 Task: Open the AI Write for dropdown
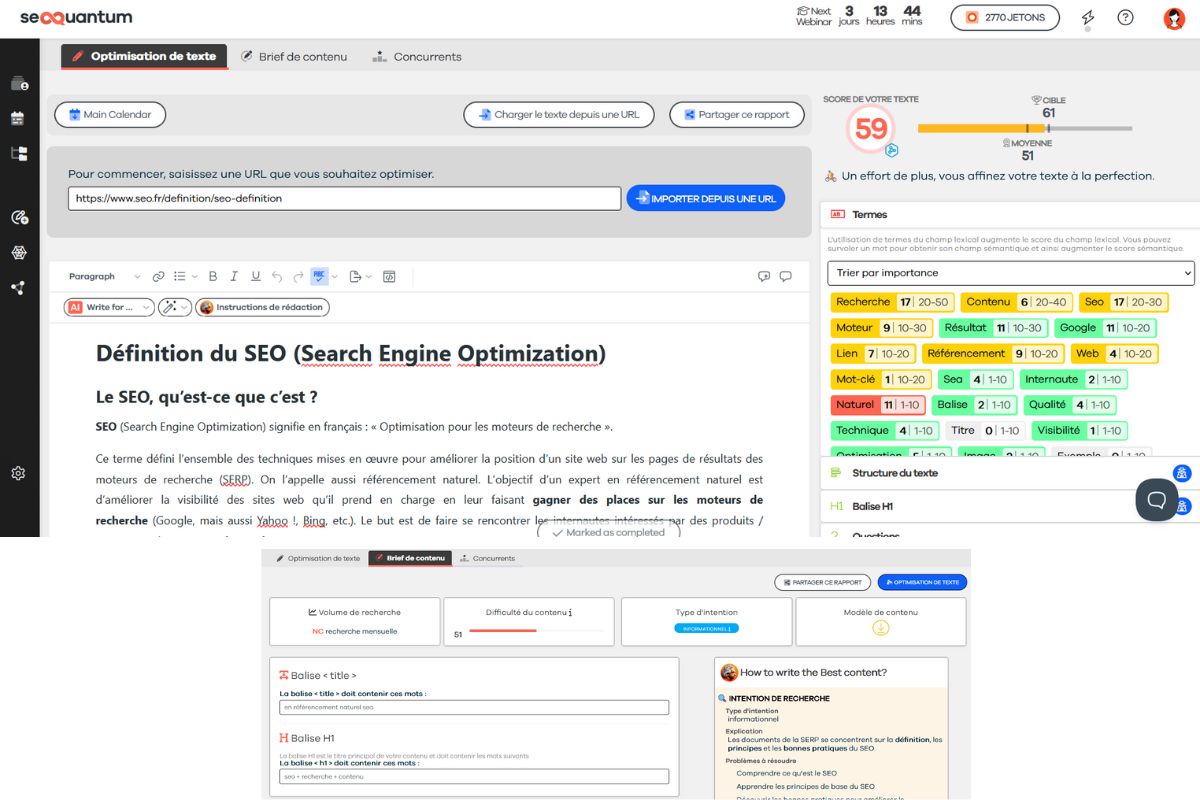pyautogui.click(x=109, y=307)
